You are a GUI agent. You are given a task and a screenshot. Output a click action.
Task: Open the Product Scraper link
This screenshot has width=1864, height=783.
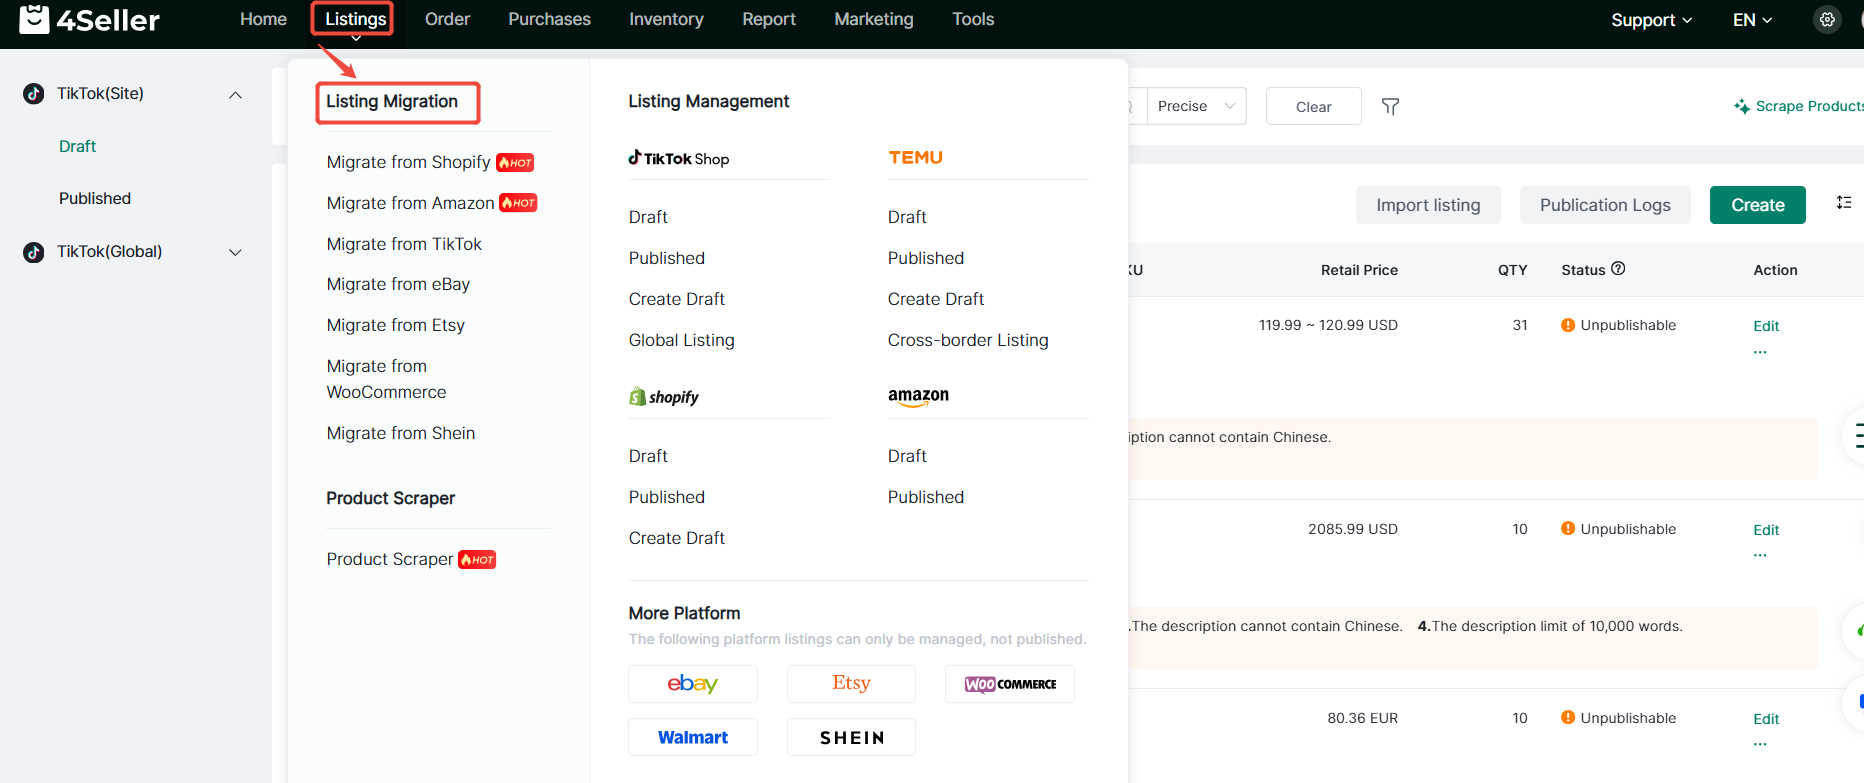click(x=389, y=559)
